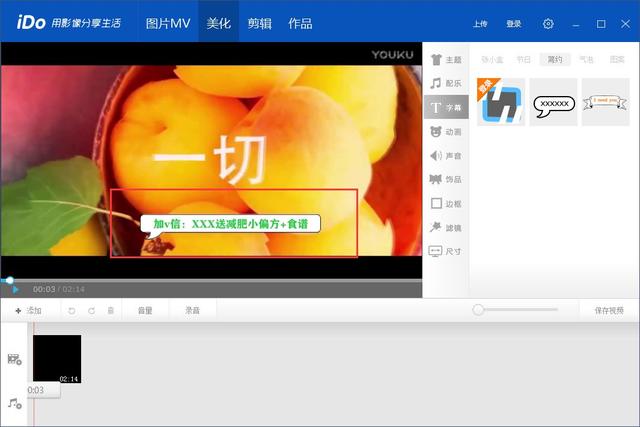Click the add video track icon
The width and height of the screenshot is (640, 427).
pos(15,359)
